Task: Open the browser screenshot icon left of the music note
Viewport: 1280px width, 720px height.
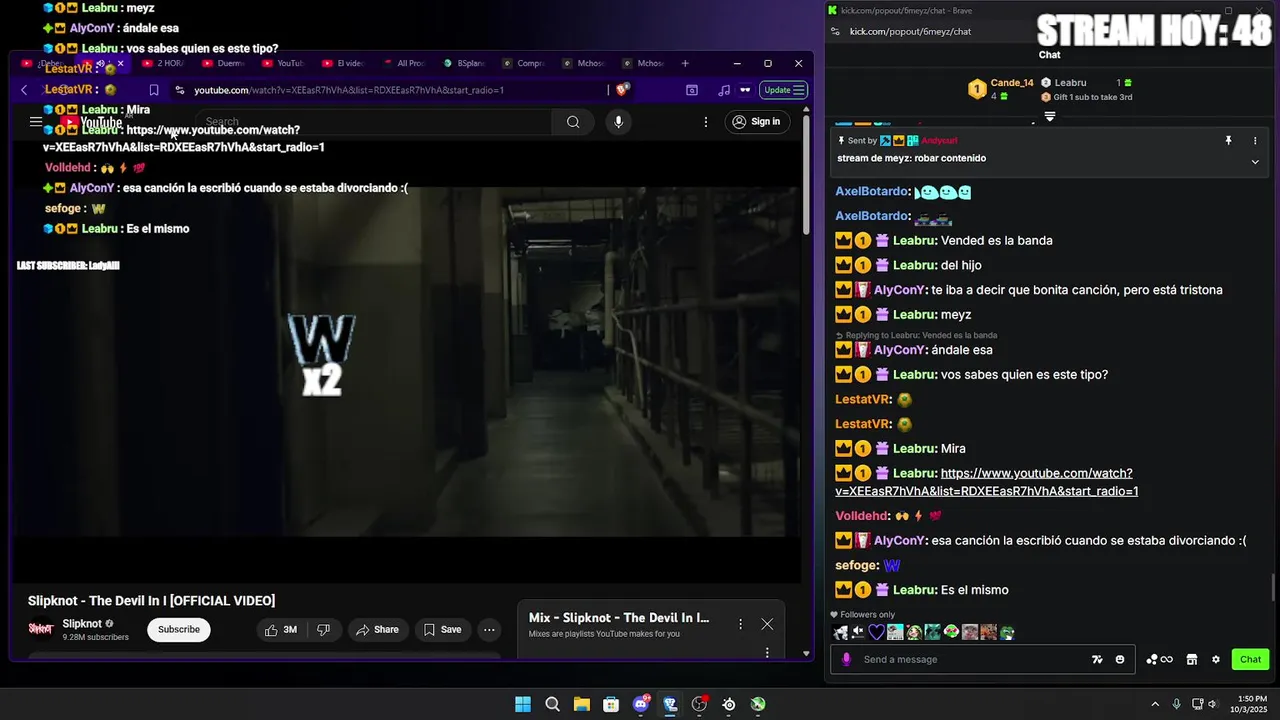Action: coord(692,90)
